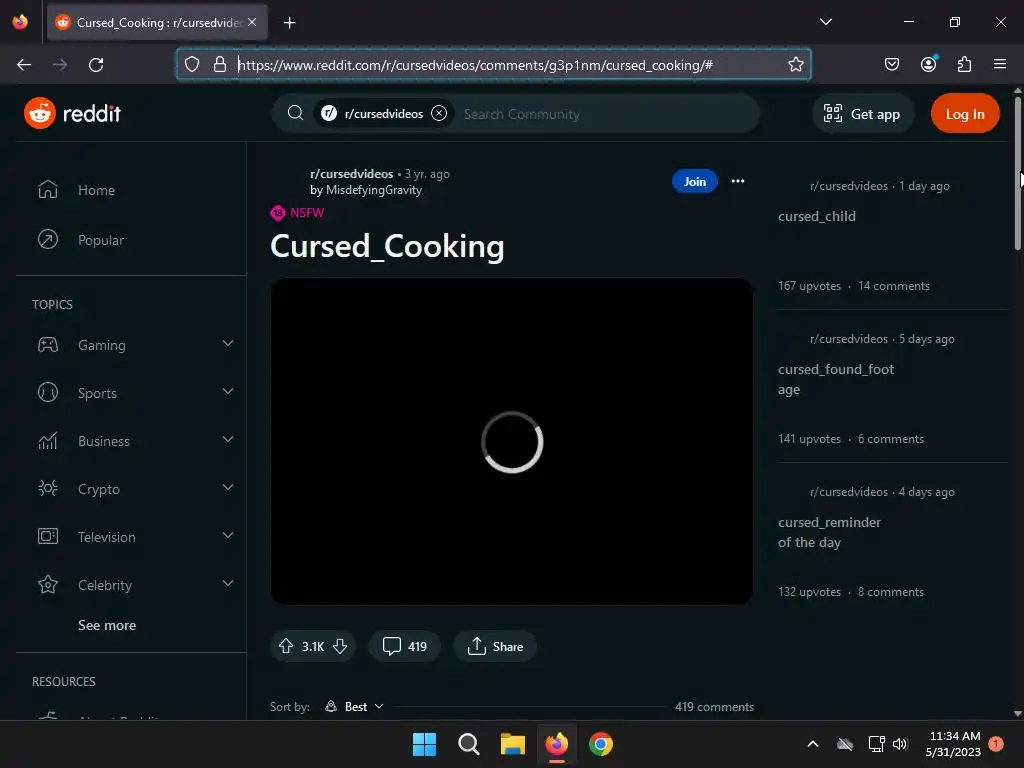This screenshot has height=768, width=1024.
Task: Click the site padlock icon
Action: [x=219, y=65]
